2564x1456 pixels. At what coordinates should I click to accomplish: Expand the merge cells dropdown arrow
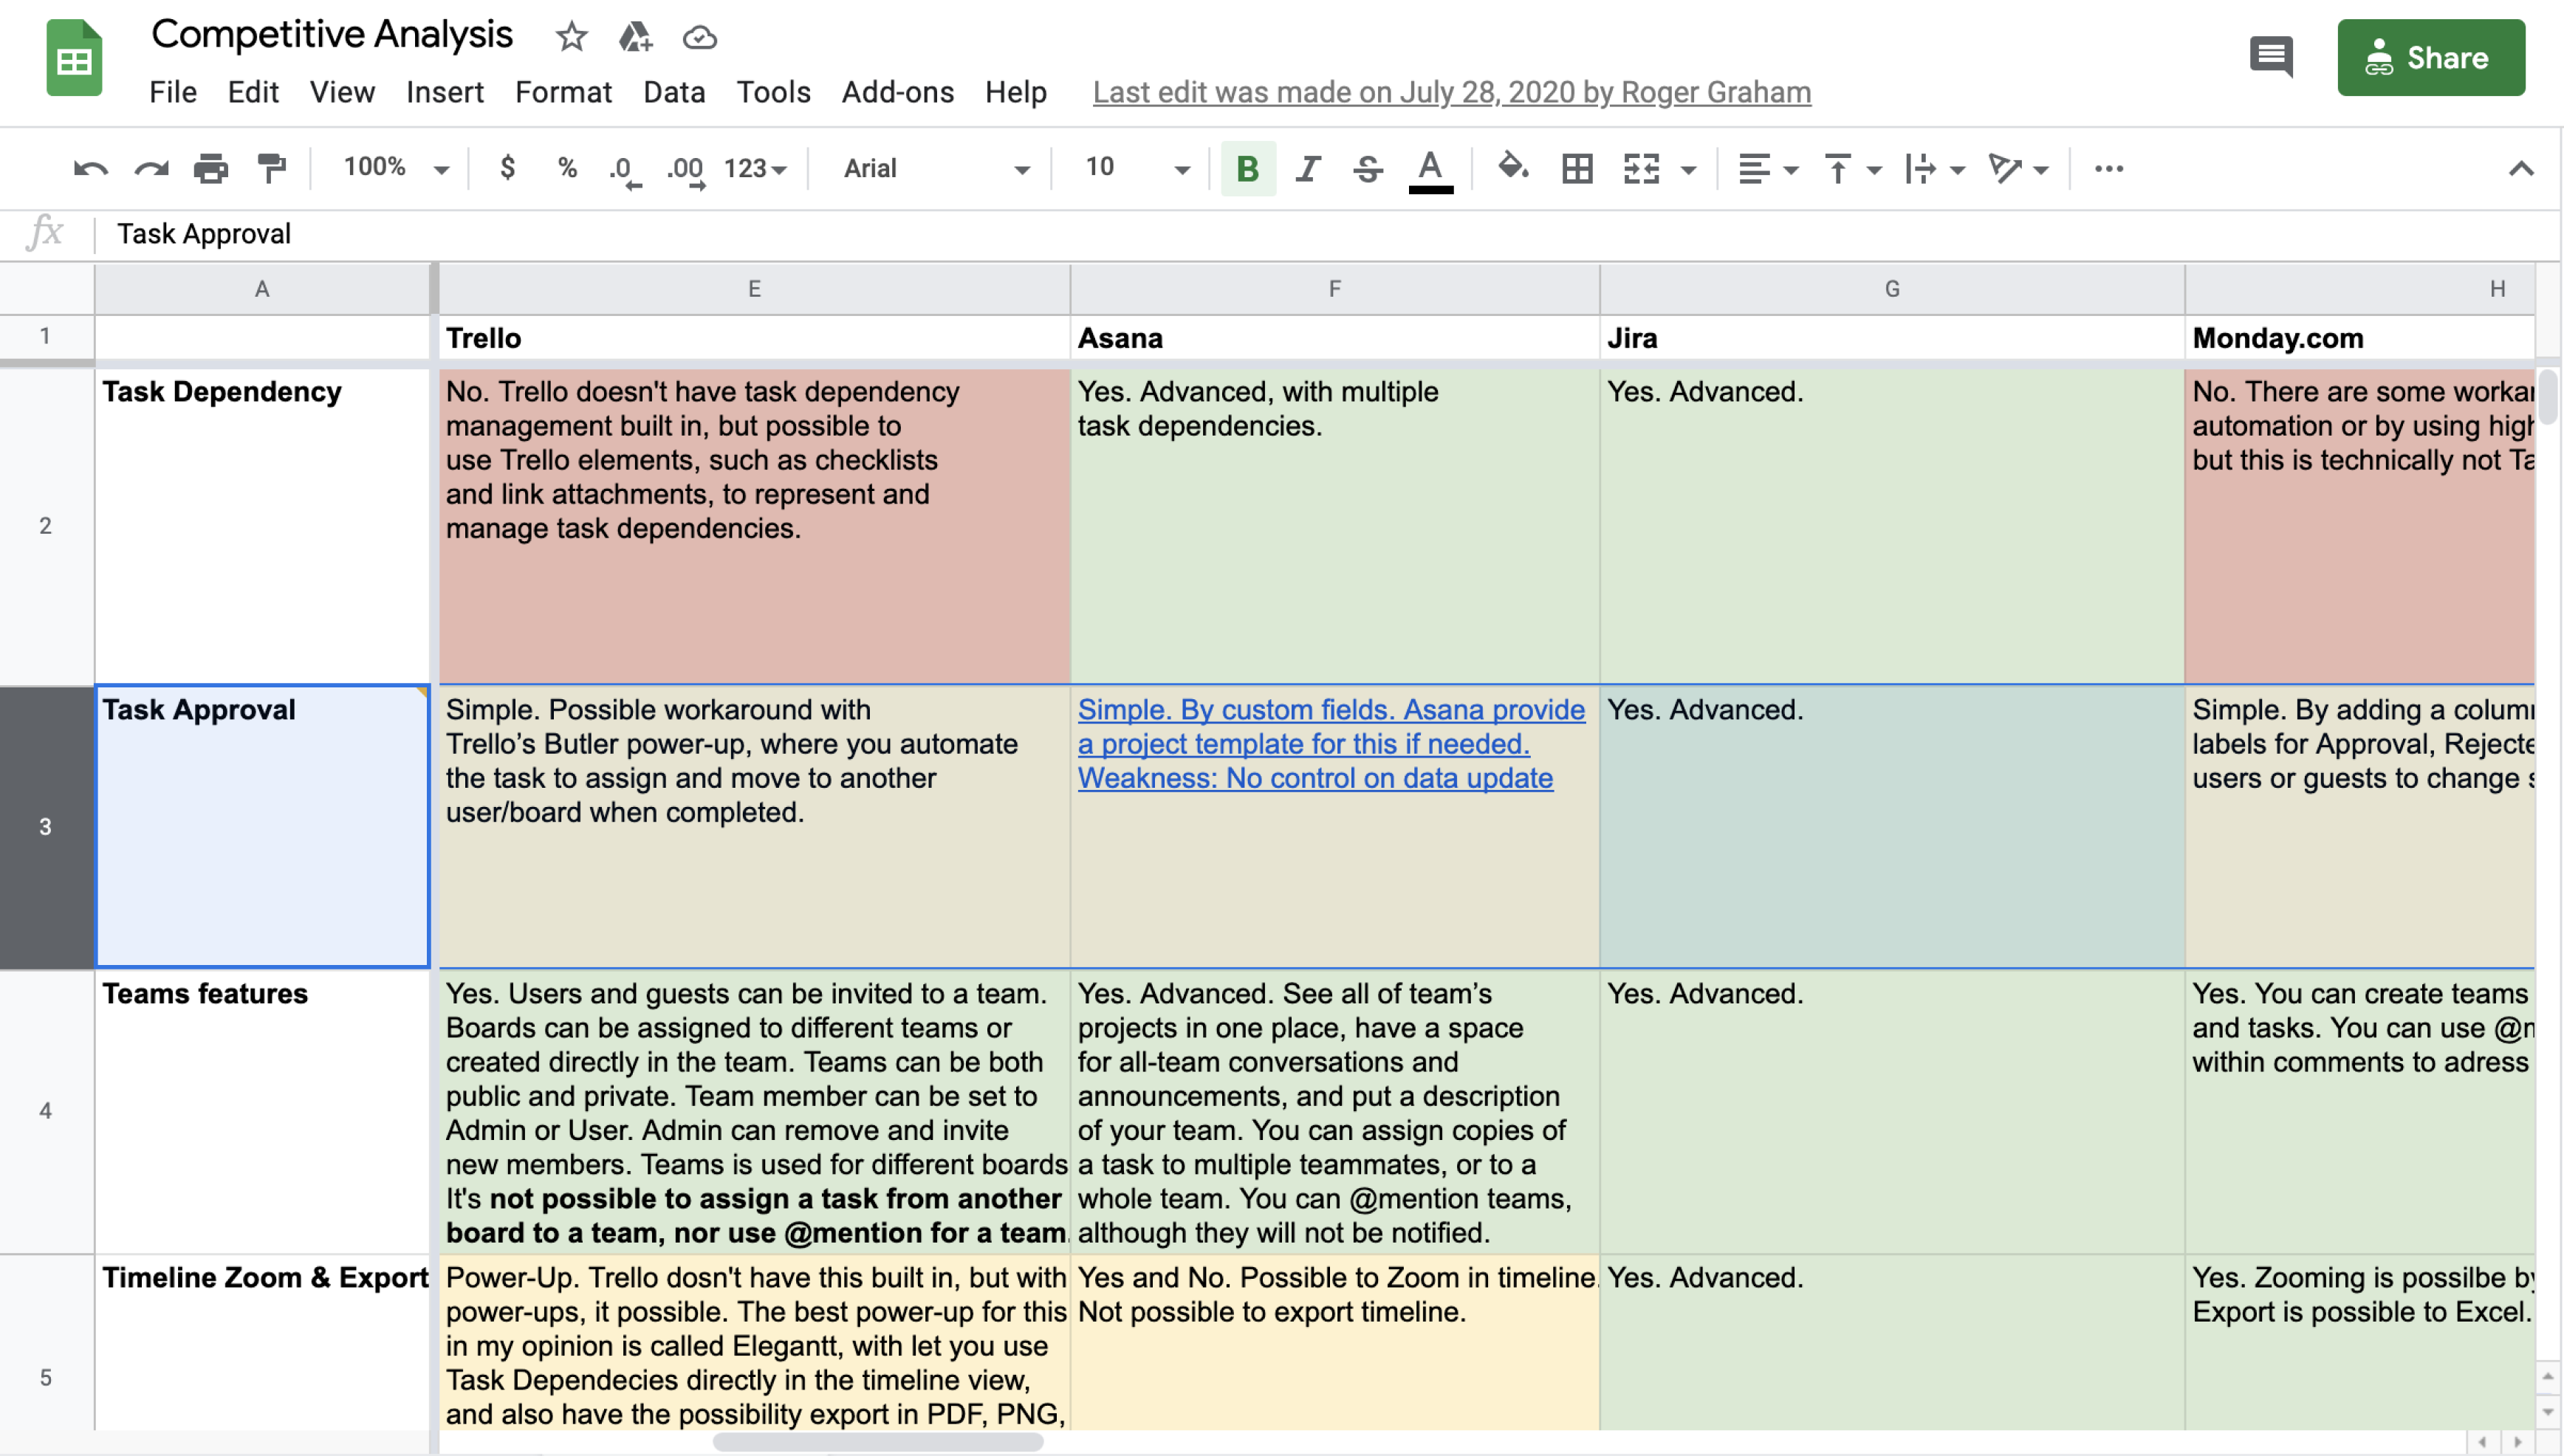coord(1689,170)
